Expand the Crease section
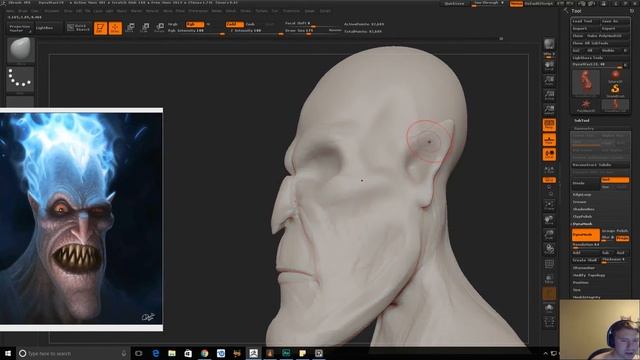The height and width of the screenshot is (360, 640). (579, 202)
